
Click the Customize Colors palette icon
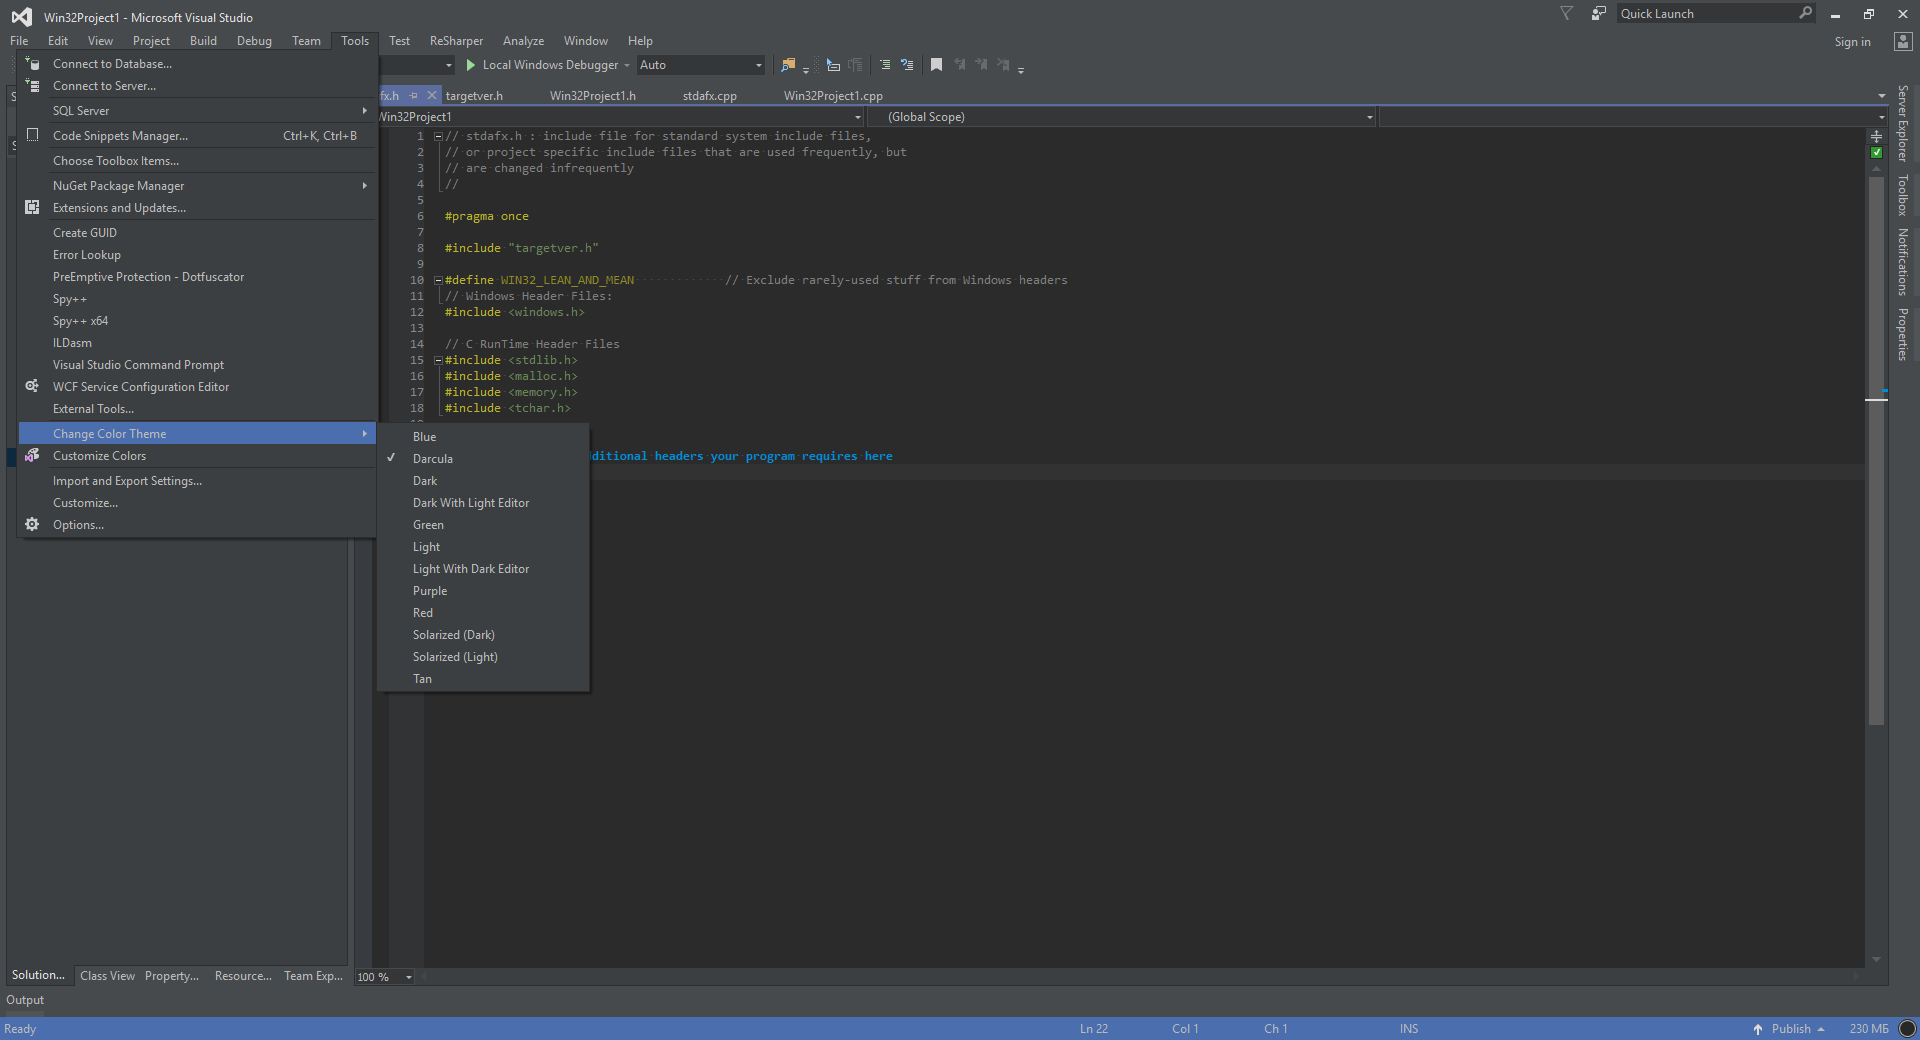(x=32, y=455)
